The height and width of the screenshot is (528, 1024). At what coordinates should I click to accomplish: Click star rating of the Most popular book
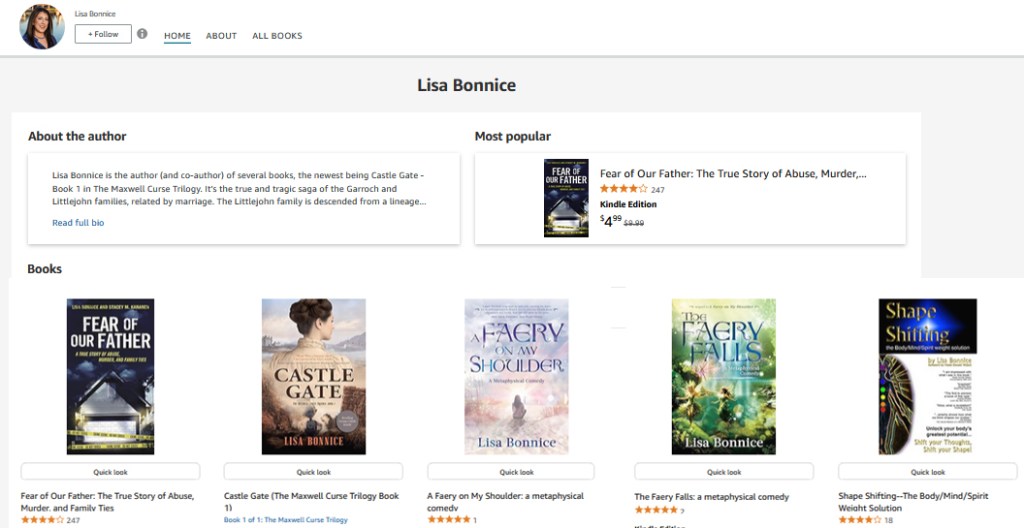tap(622, 189)
